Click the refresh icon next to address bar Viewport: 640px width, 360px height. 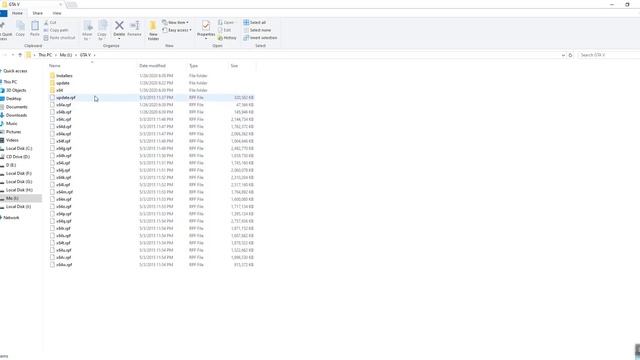pos(571,55)
